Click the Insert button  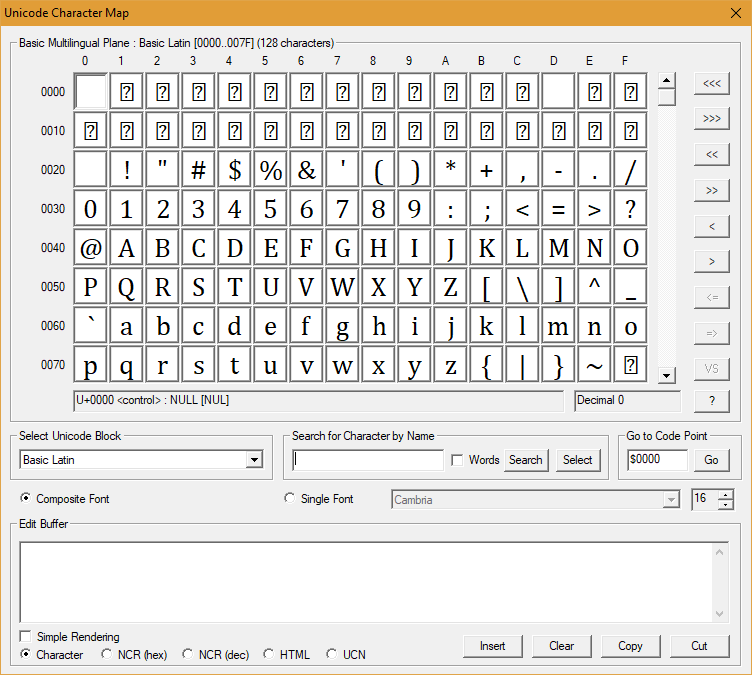click(493, 646)
